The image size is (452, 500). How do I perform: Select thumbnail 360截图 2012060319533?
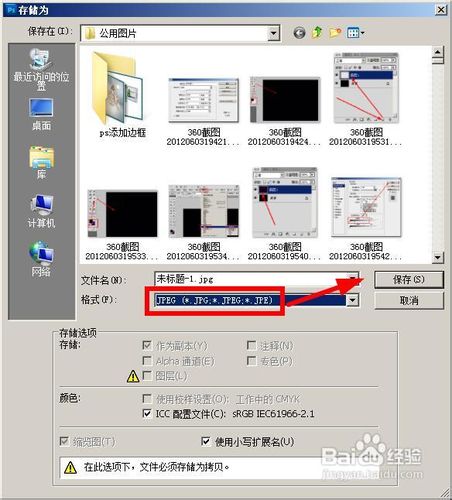coord(122,225)
